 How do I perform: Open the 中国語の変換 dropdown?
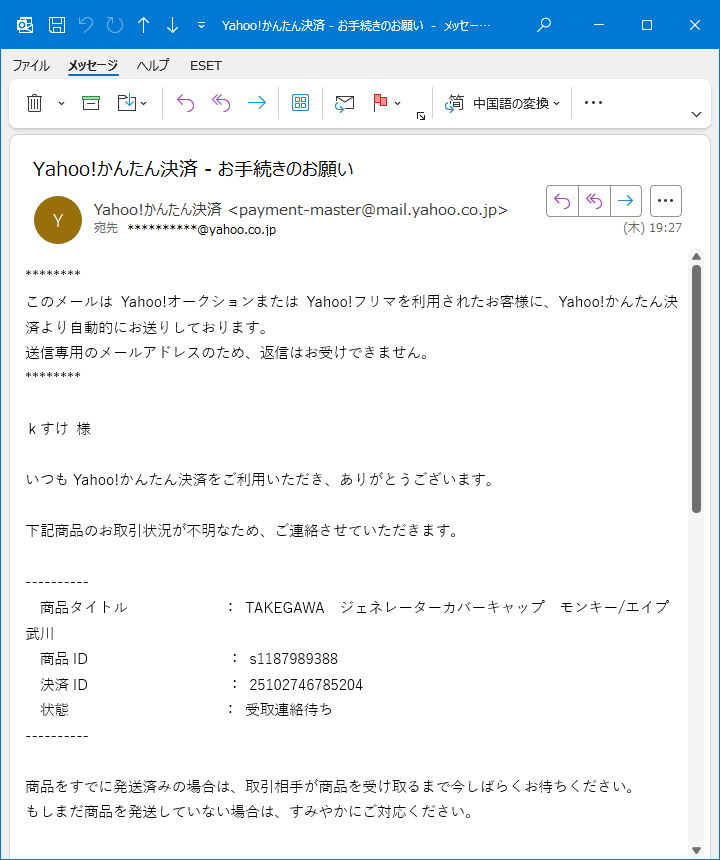tap(502, 103)
